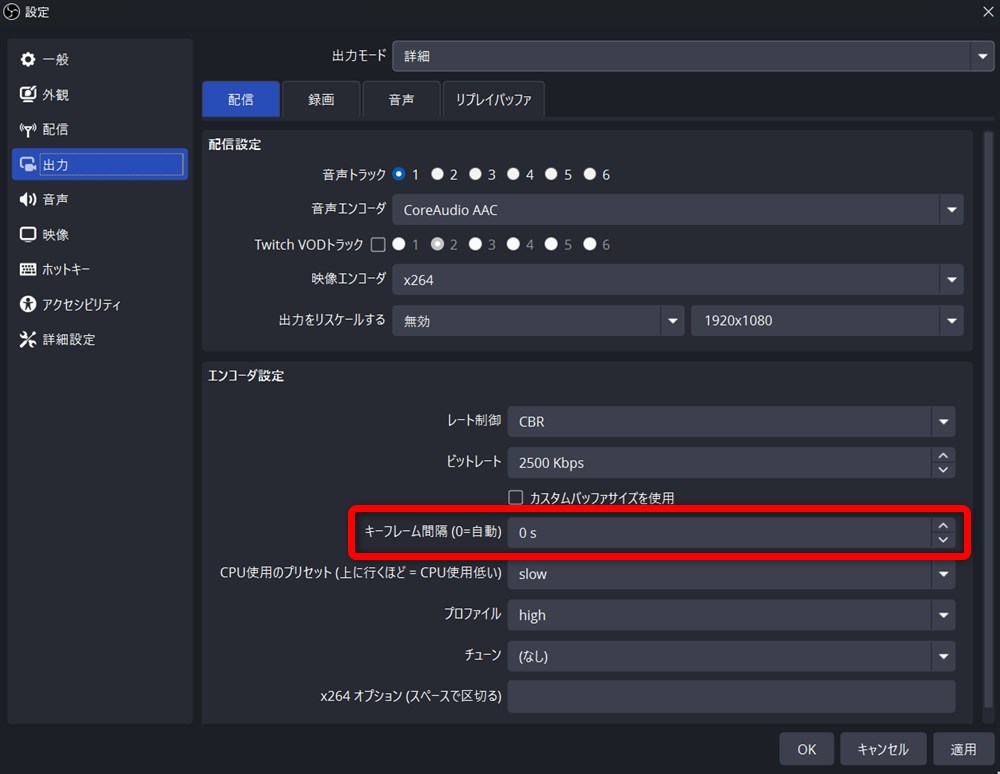Click the Advanced (詳細設定) tools icon
The width and height of the screenshot is (1000, 774).
[x=28, y=340]
